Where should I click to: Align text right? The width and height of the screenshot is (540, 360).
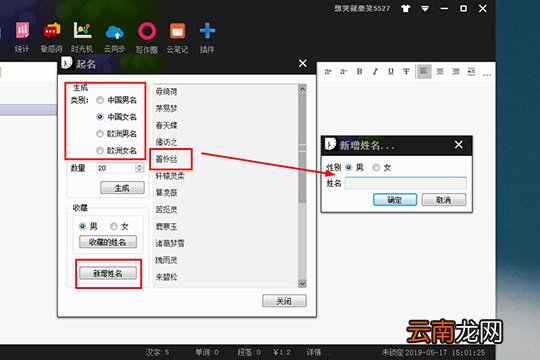tap(456, 72)
